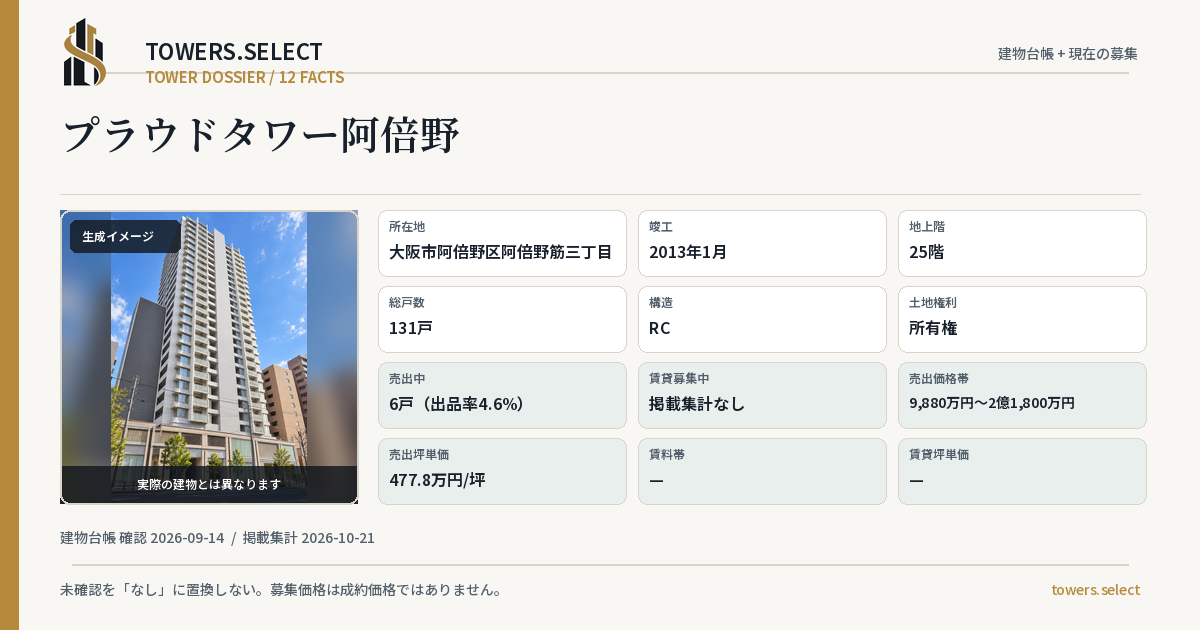Click the 賃貸坪単価 card
Viewport: 1200px width, 630px height.
[1022, 471]
